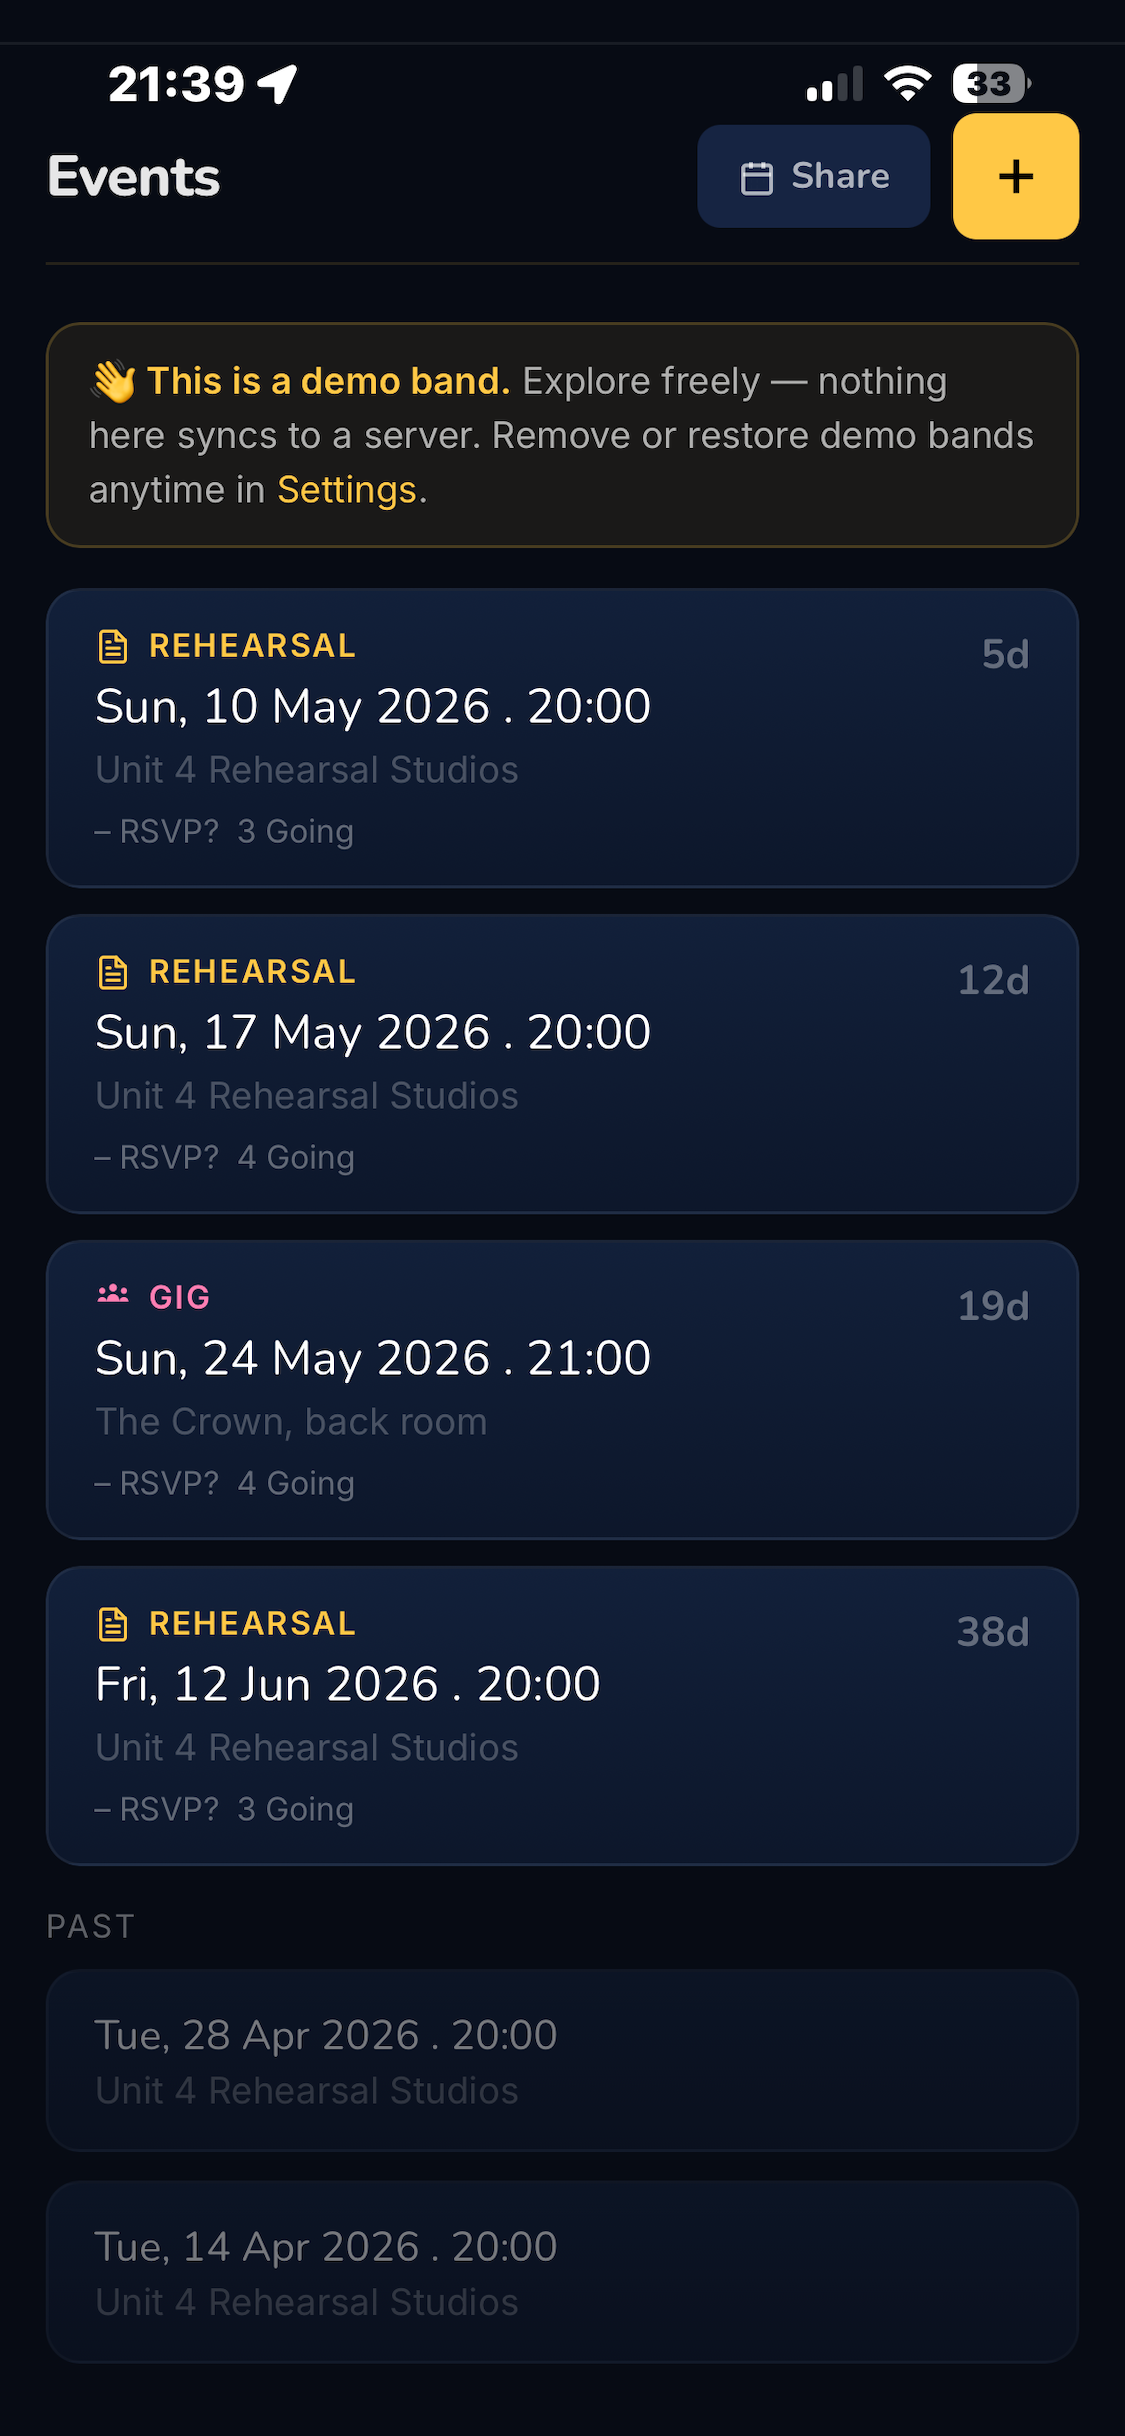Click the calendar icon in Share button
The image size is (1125, 2436).
[757, 178]
